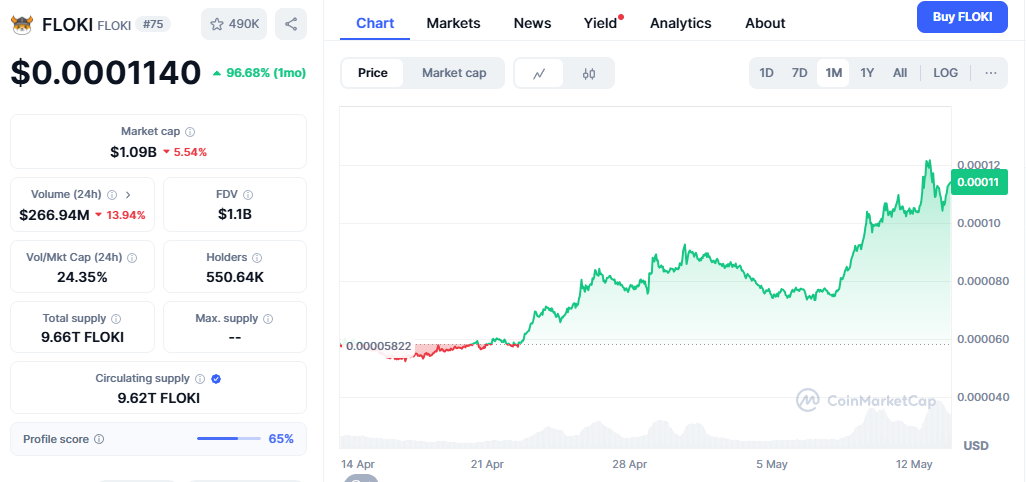This screenshot has height=482, width=1026.
Task: Click the Profile score info icon
Action: 99,439
